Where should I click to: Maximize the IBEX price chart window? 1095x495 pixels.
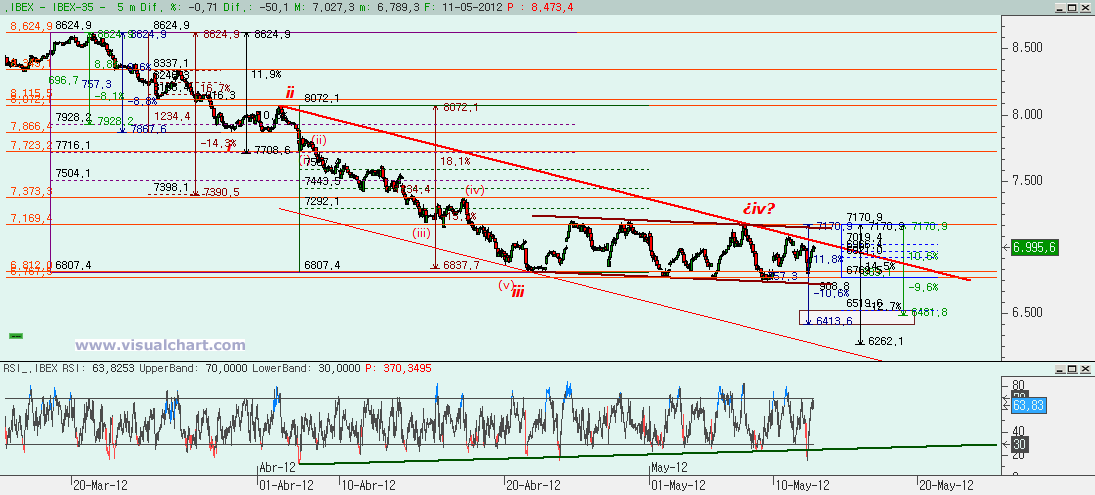point(1074,6)
